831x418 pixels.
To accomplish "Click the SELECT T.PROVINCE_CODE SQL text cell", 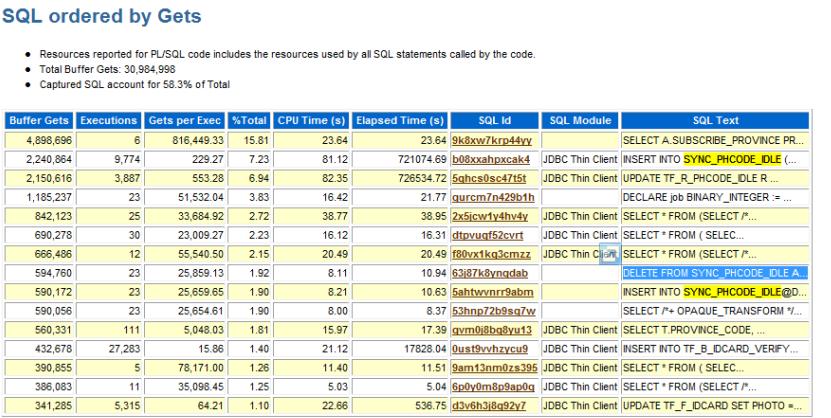I will click(715, 330).
